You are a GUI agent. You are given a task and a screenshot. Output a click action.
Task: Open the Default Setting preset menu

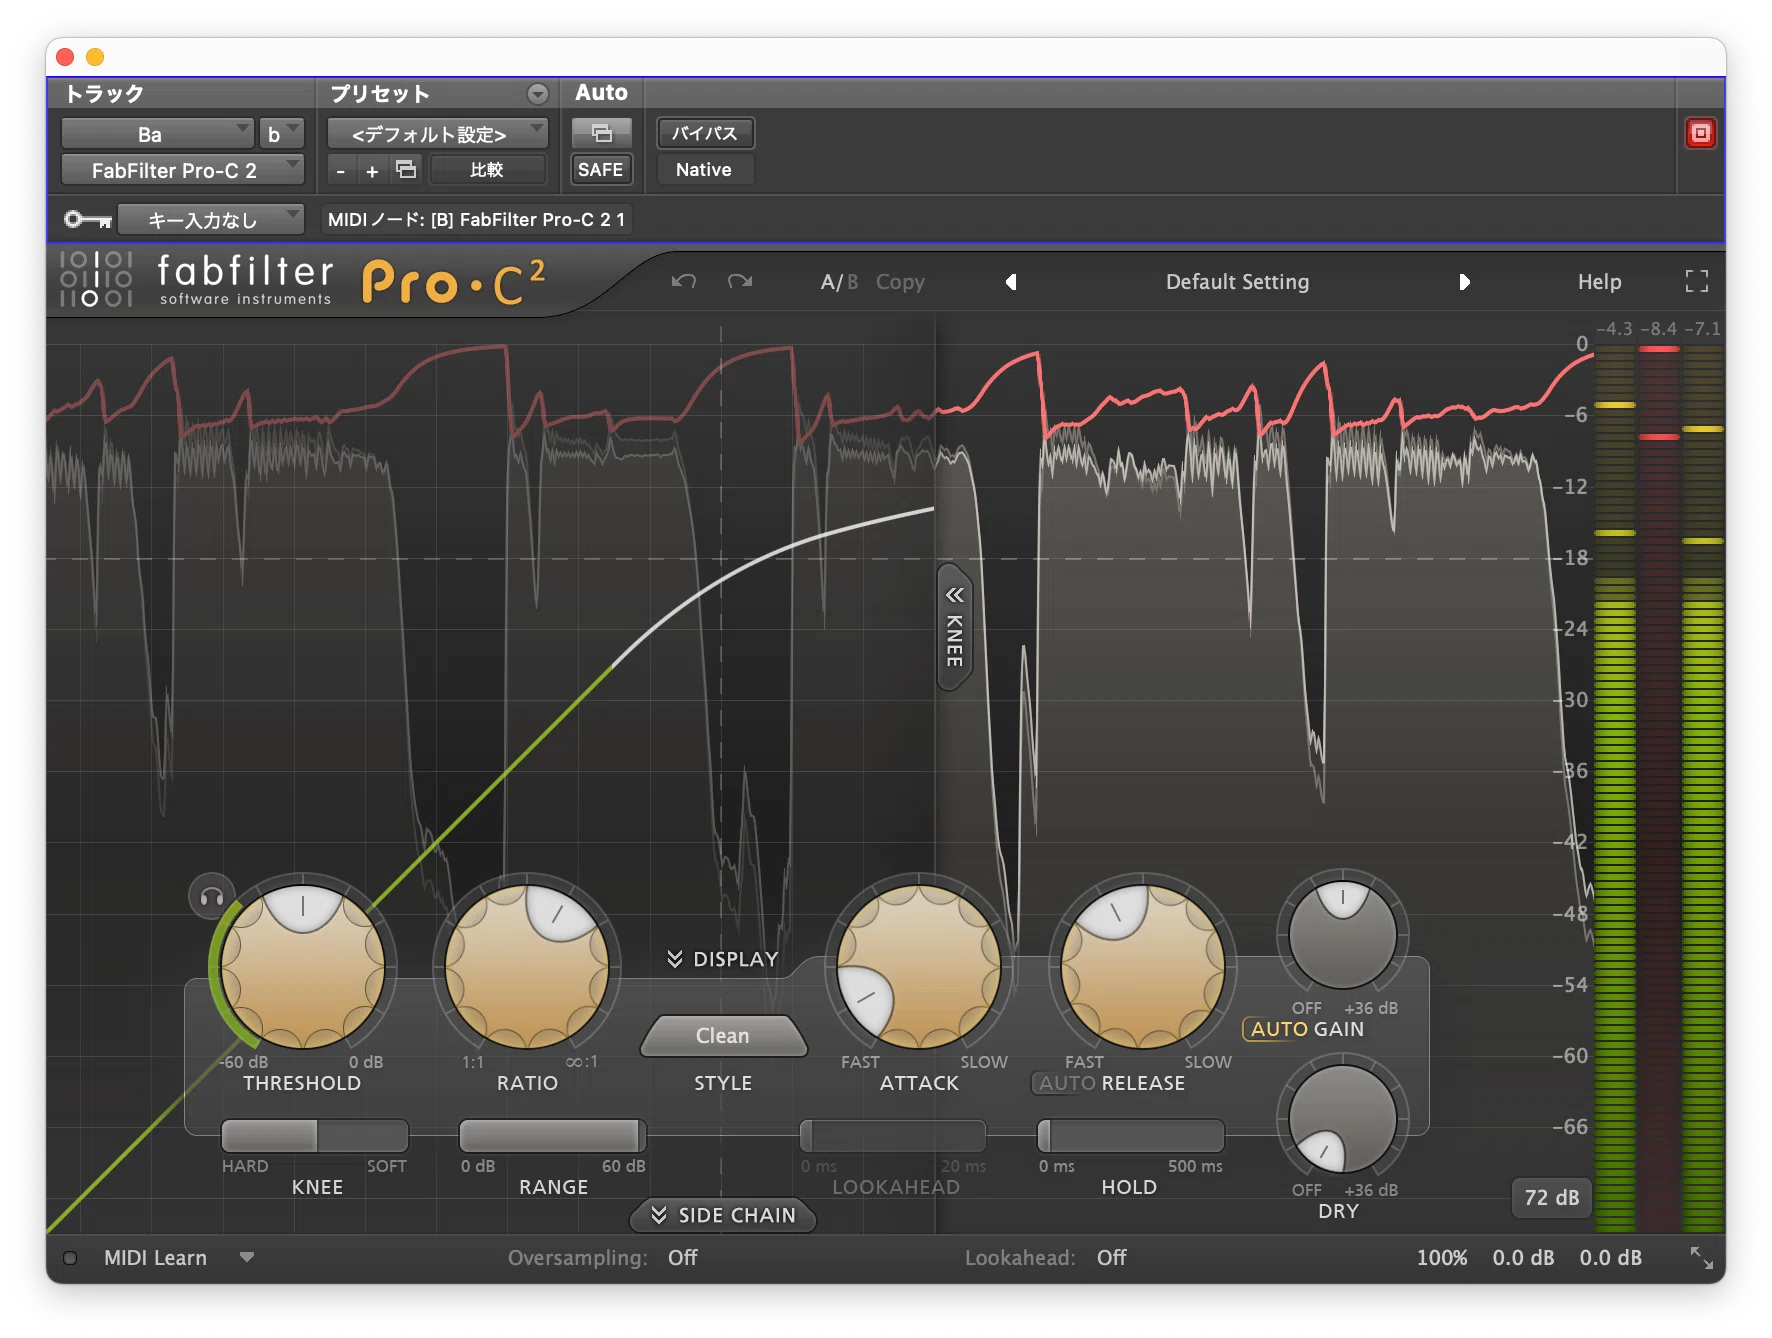coord(1237,282)
